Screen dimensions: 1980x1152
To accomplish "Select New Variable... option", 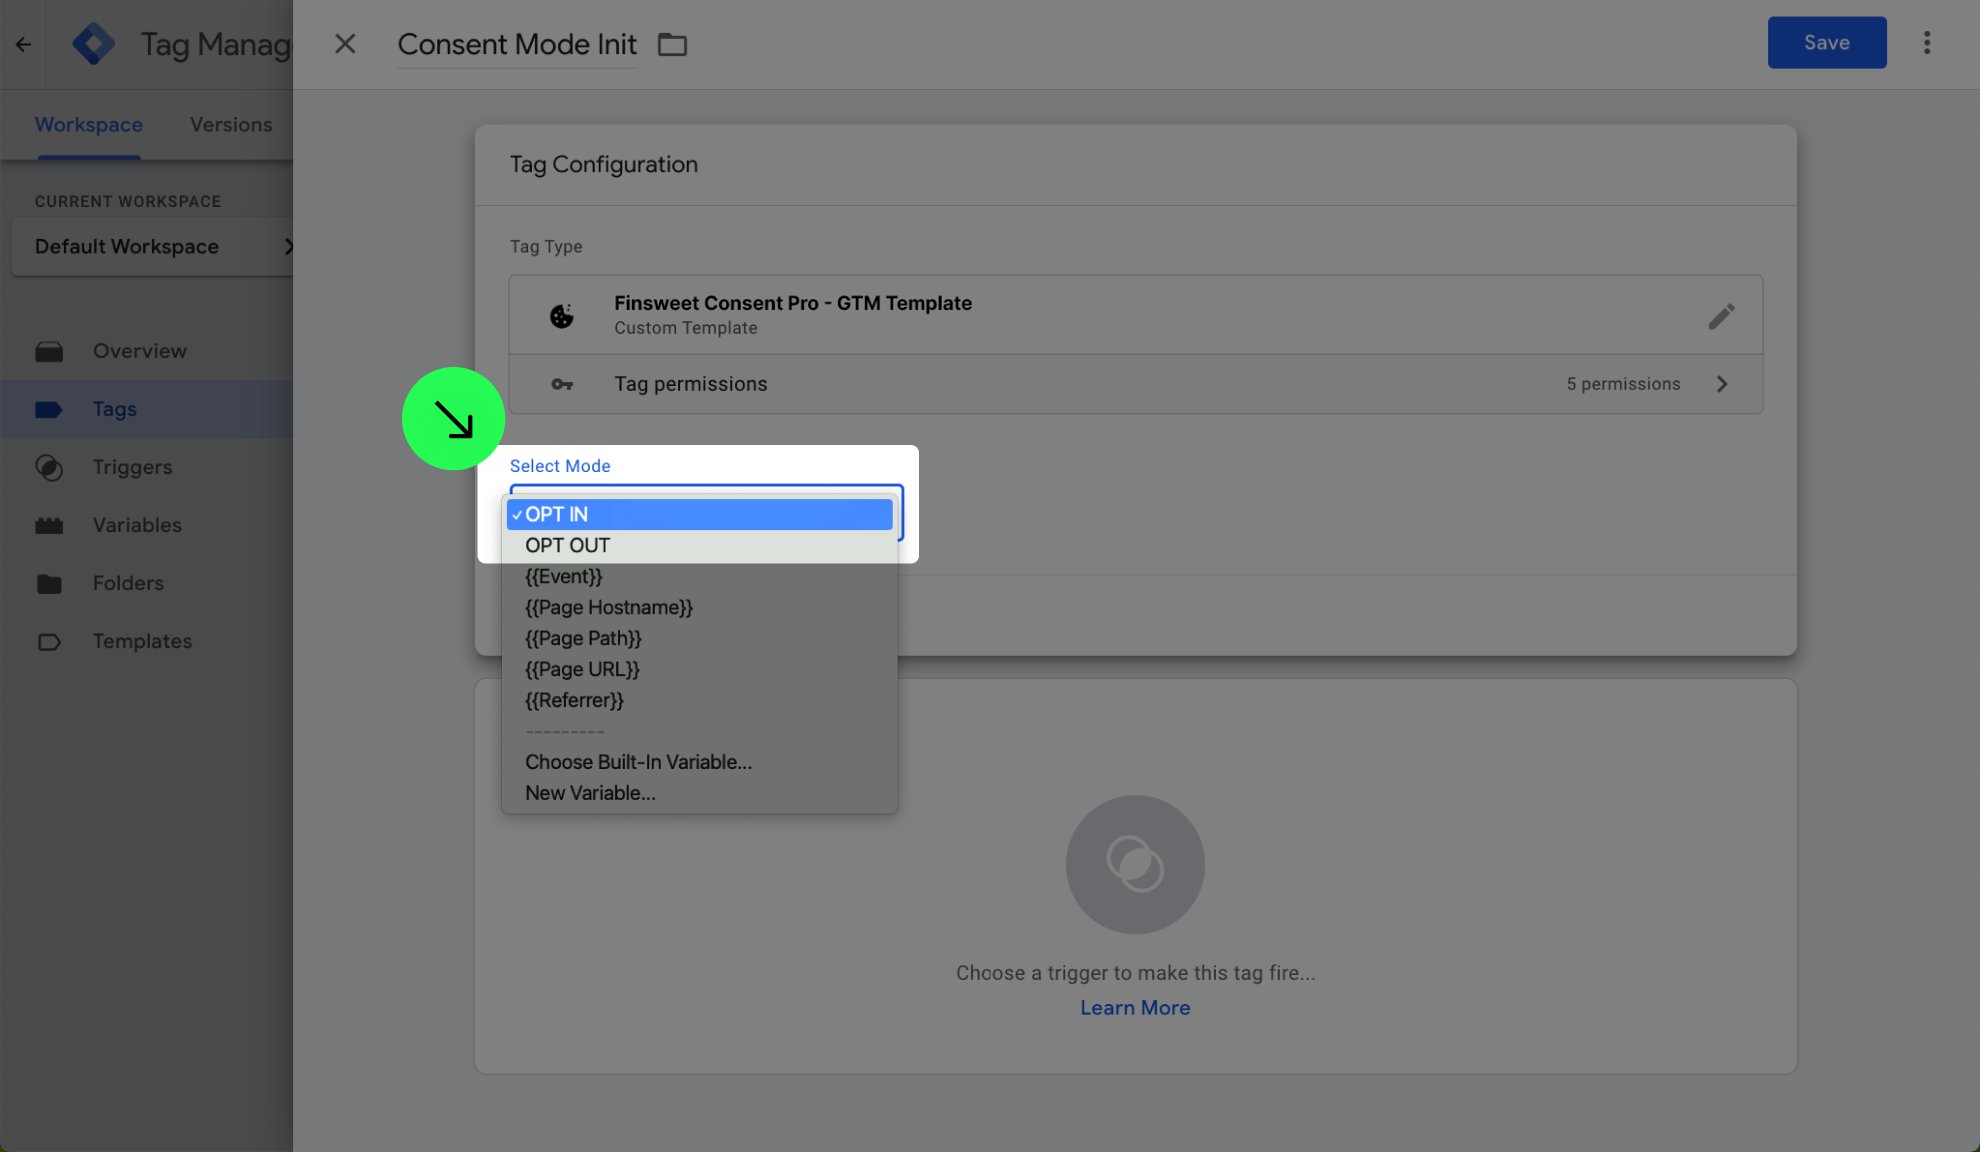I will [x=699, y=793].
